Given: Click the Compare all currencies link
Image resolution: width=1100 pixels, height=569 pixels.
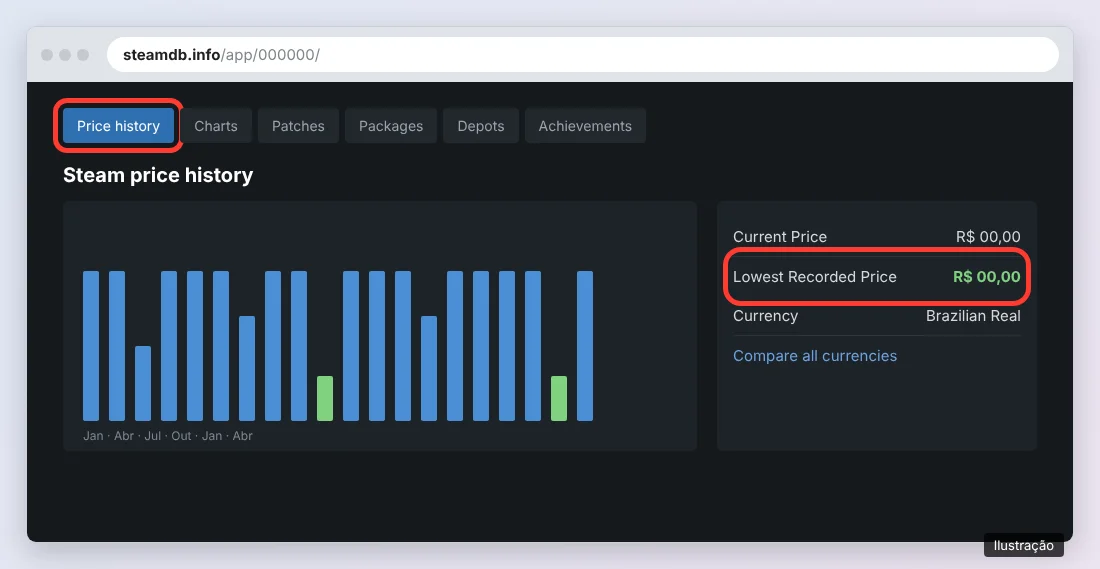Looking at the screenshot, I should tap(814, 356).
